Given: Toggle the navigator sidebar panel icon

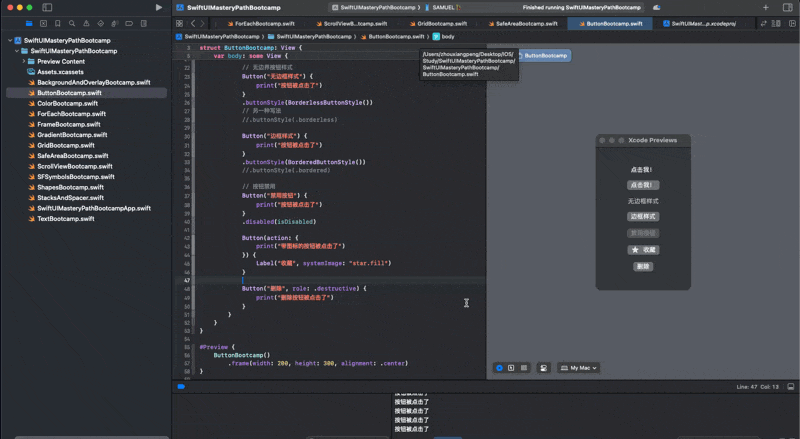Looking at the screenshot, I should (x=49, y=7).
